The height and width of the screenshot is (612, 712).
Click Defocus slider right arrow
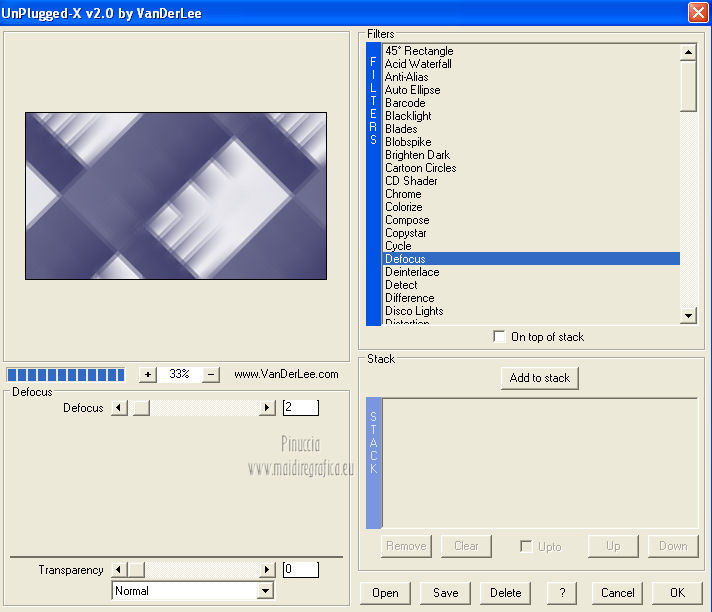click(267, 408)
